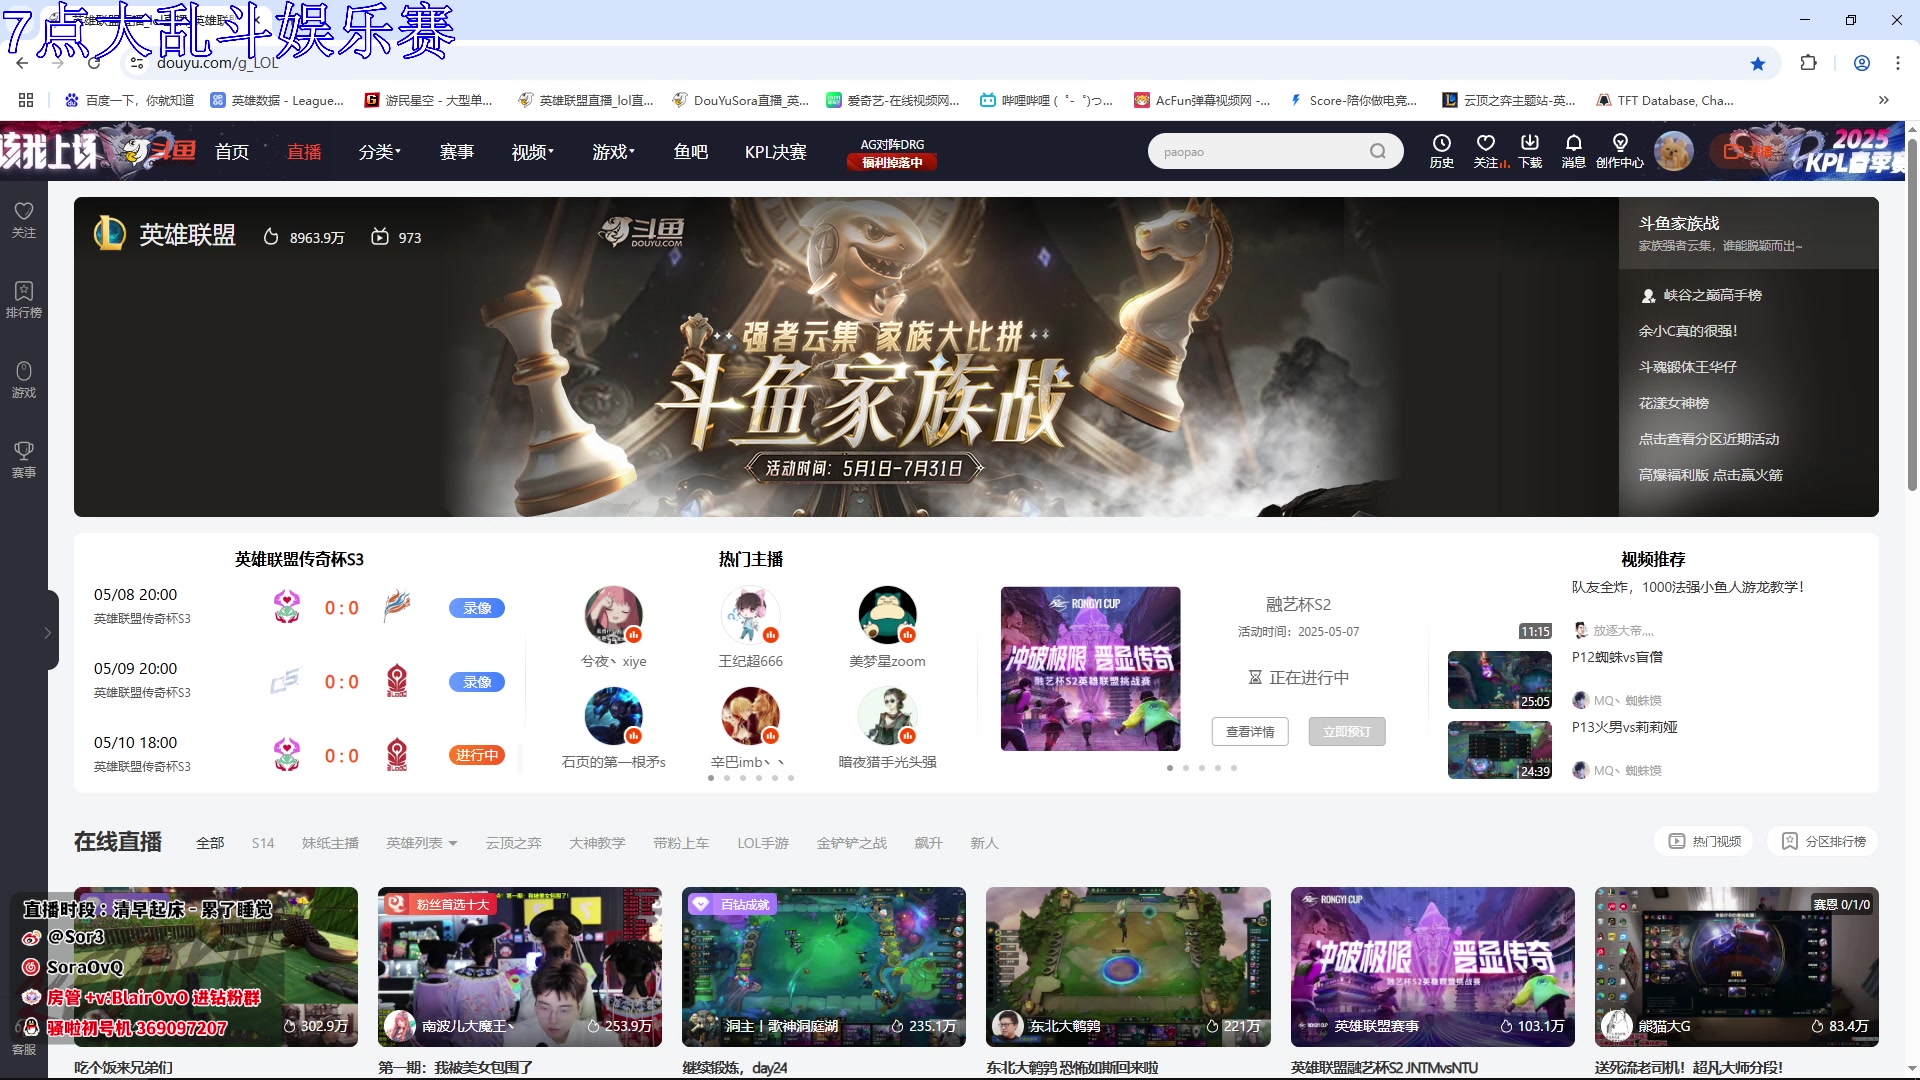Open 王纪超666 streamer avatar

click(750, 615)
